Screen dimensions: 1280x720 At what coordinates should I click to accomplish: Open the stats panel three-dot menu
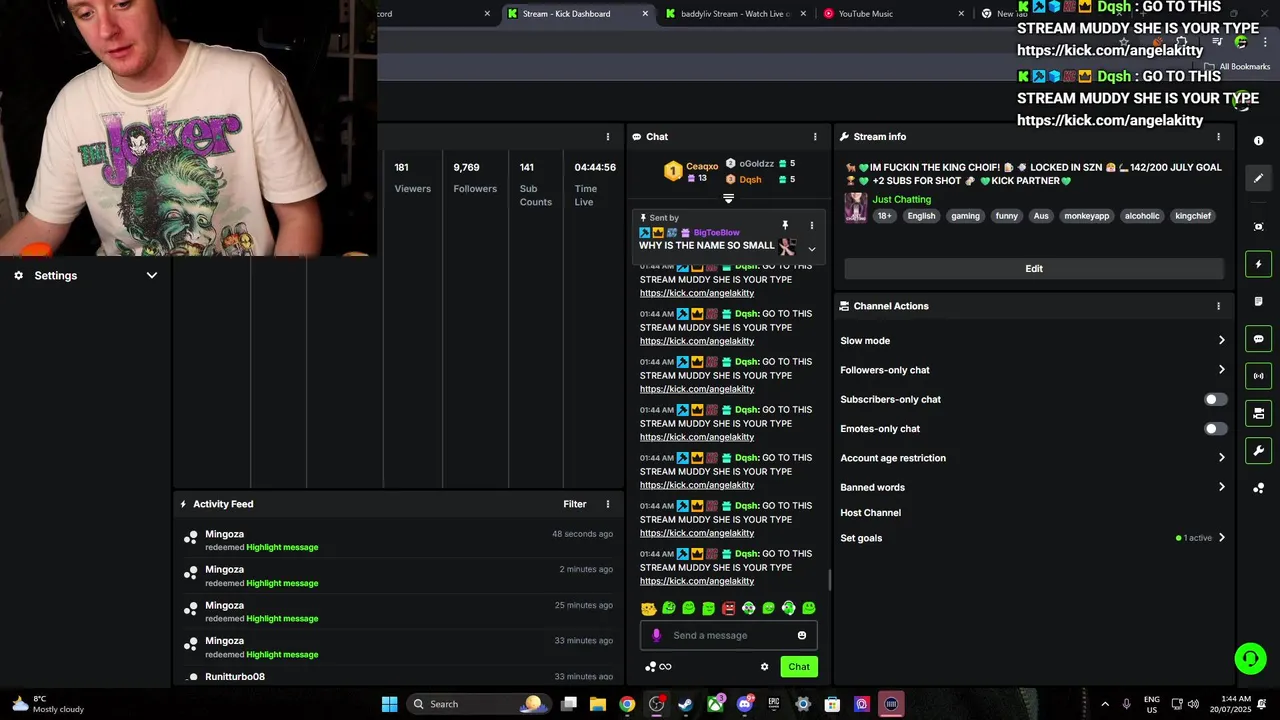point(607,137)
